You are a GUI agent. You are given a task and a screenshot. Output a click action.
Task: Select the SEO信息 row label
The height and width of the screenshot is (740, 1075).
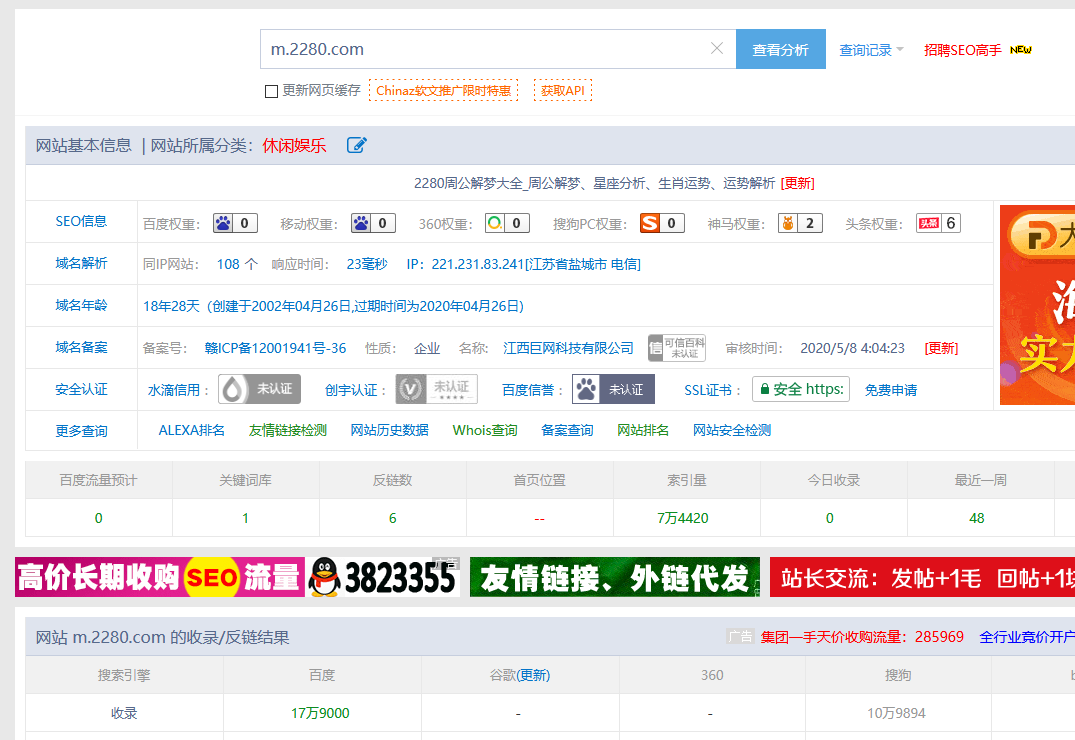tap(81, 221)
